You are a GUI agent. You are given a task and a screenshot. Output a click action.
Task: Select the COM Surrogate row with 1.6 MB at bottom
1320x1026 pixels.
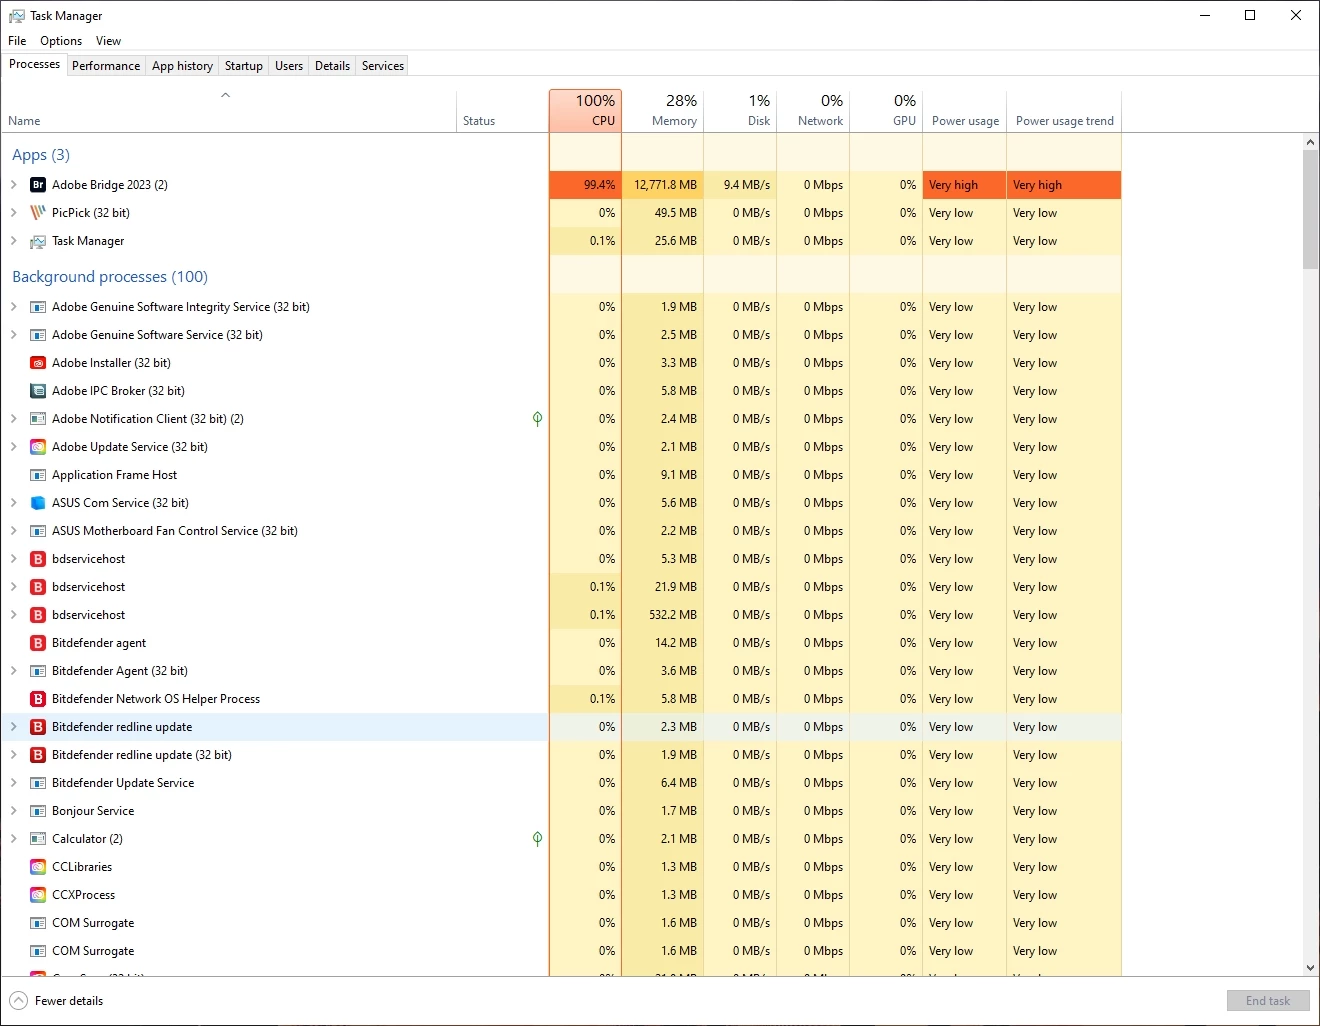tap(561, 951)
